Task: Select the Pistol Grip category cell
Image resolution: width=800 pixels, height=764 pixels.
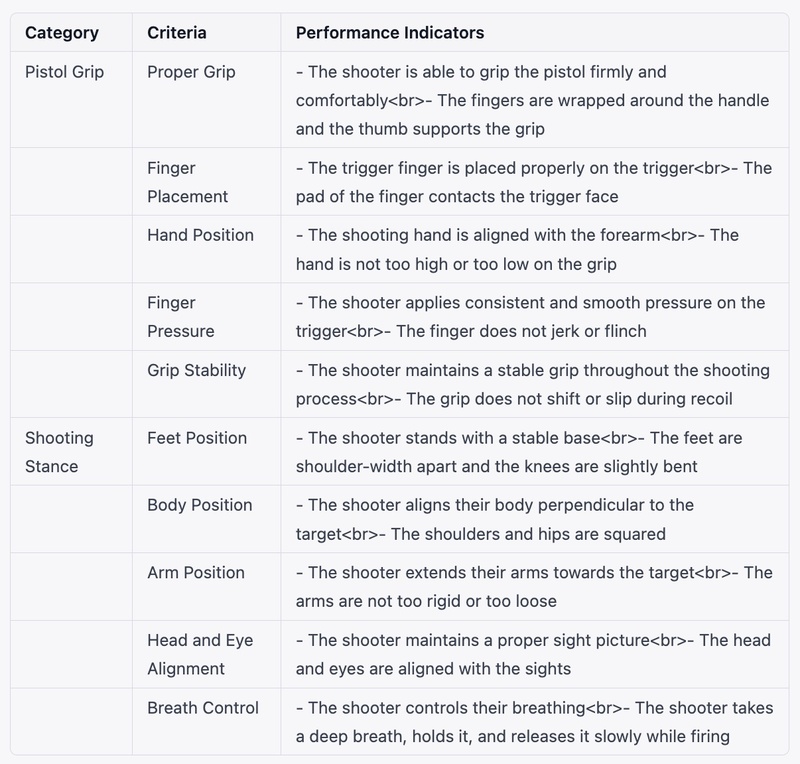Action: [x=64, y=72]
